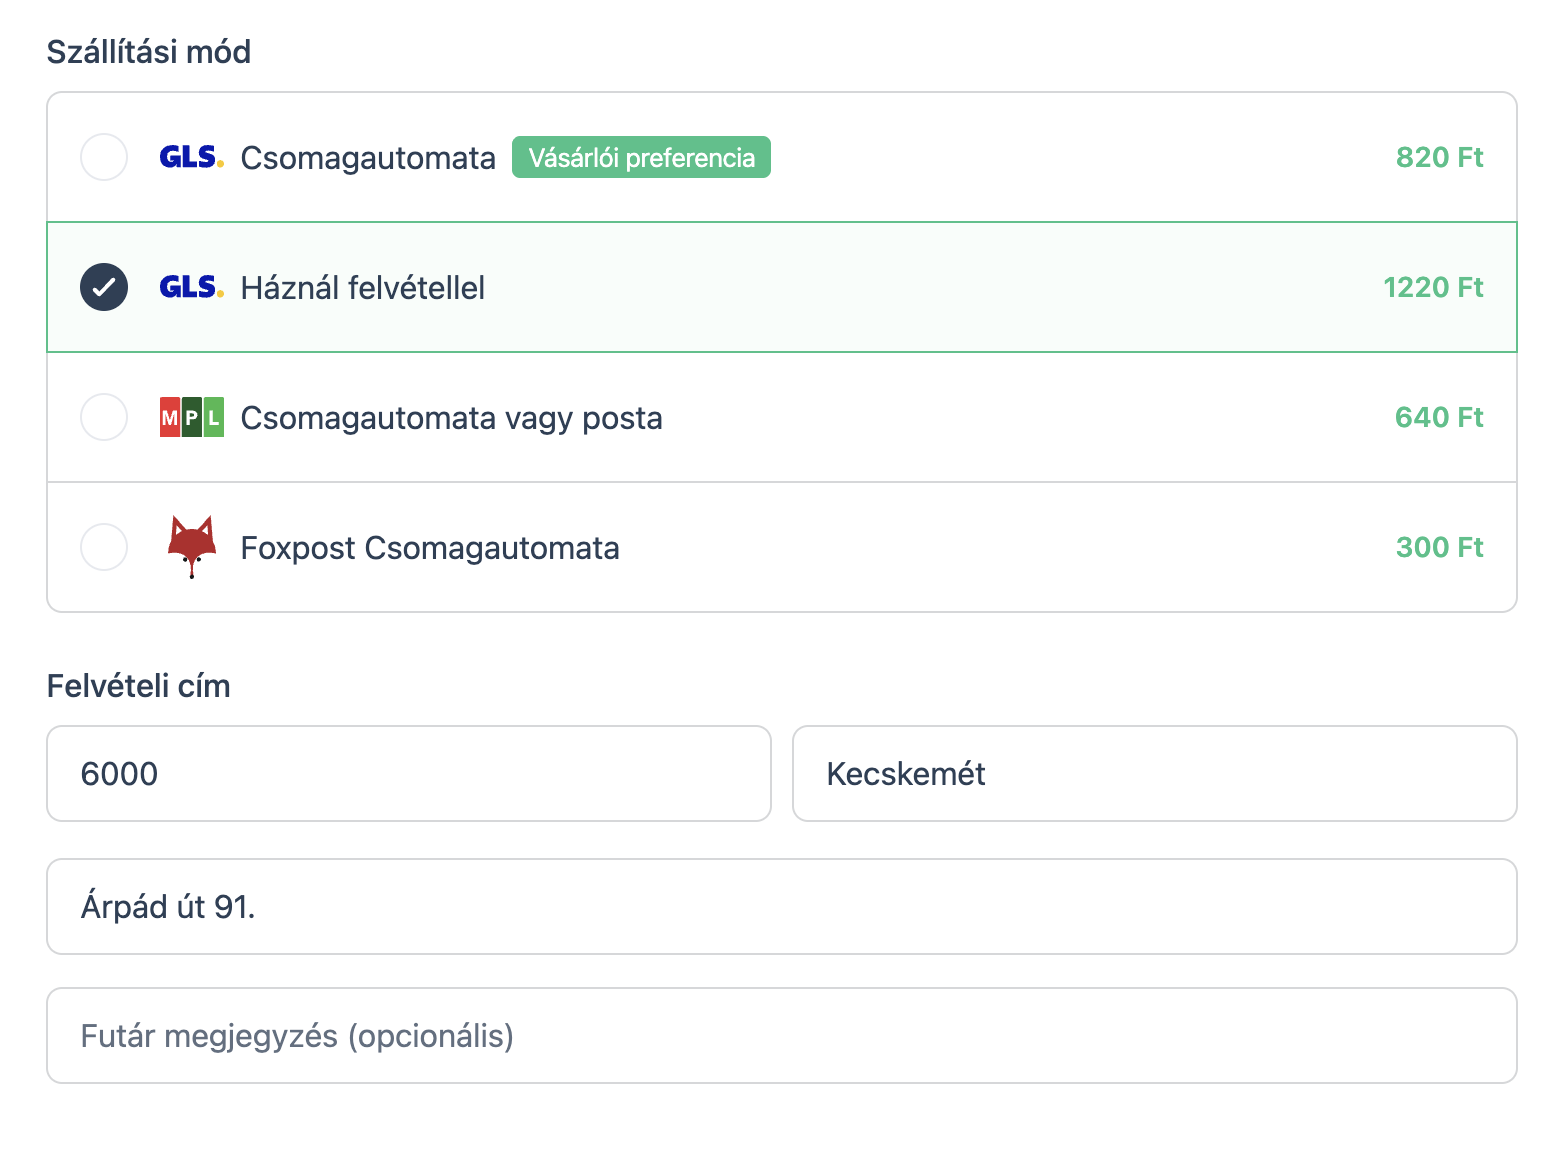Viewport: 1554px width, 1154px height.
Task: Toggle the checked Háznál felvétellel radio button
Action: (104, 287)
